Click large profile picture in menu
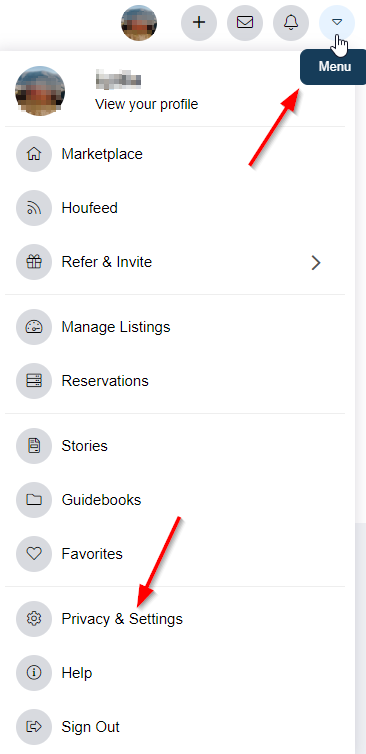Image resolution: width=366 pixels, height=754 pixels. (40, 90)
